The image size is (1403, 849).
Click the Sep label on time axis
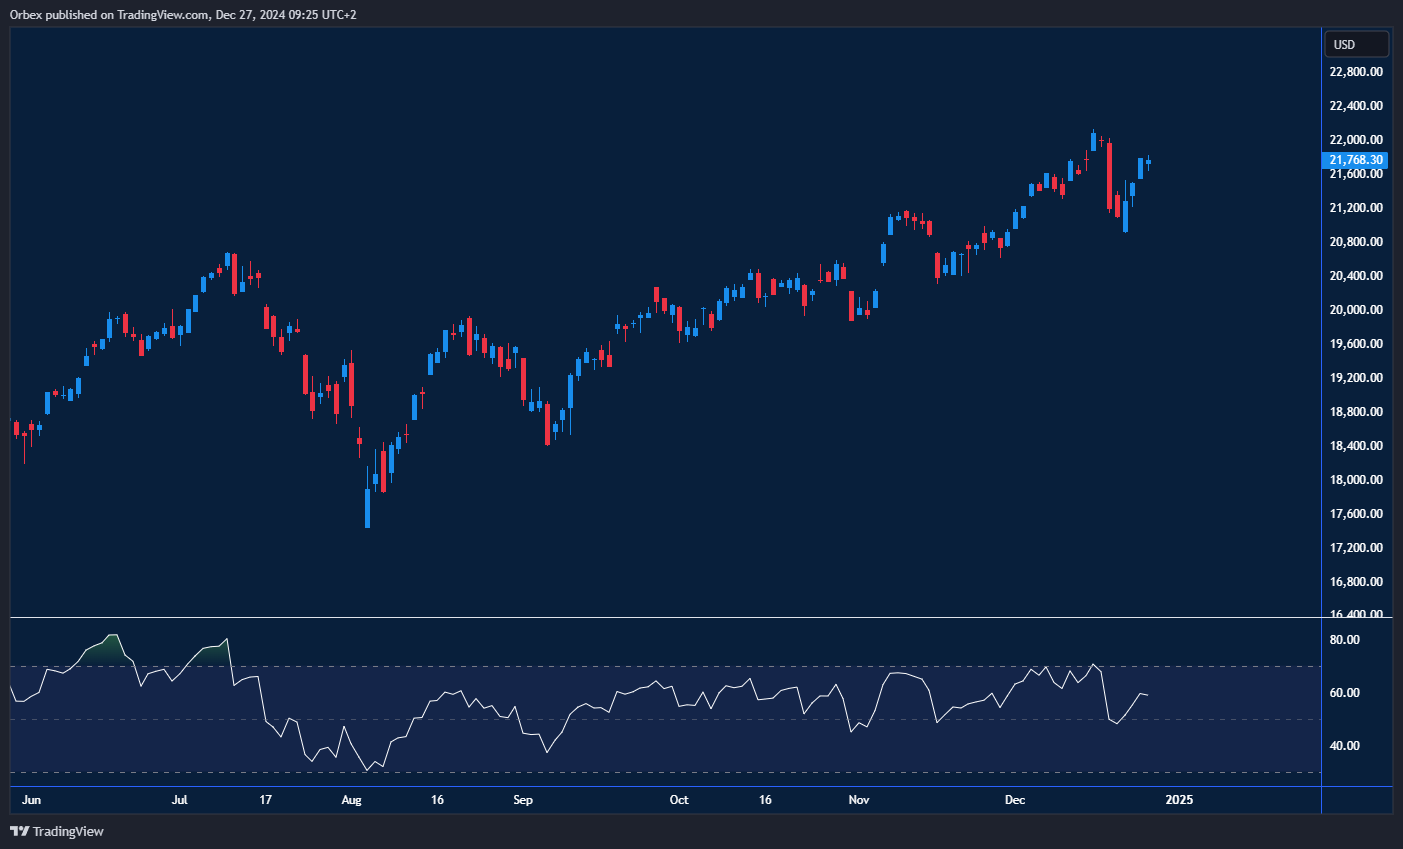point(523,800)
